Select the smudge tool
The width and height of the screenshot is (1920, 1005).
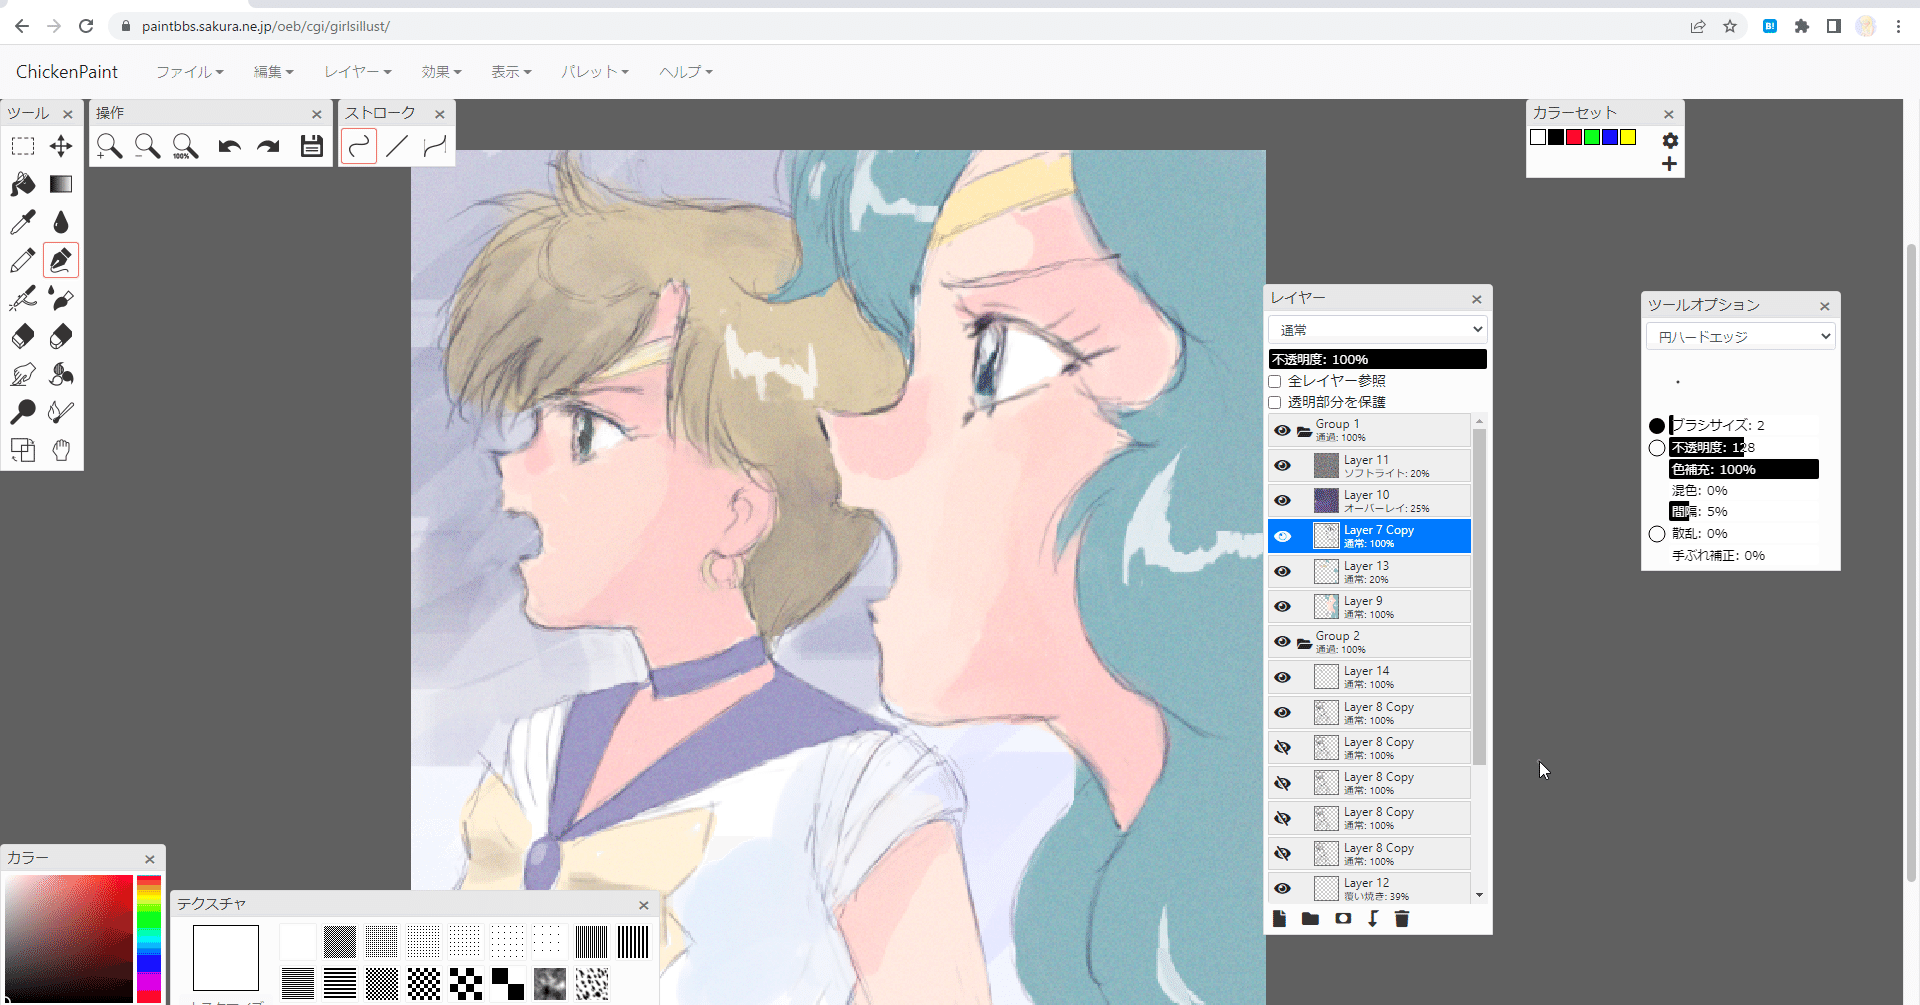(x=23, y=374)
